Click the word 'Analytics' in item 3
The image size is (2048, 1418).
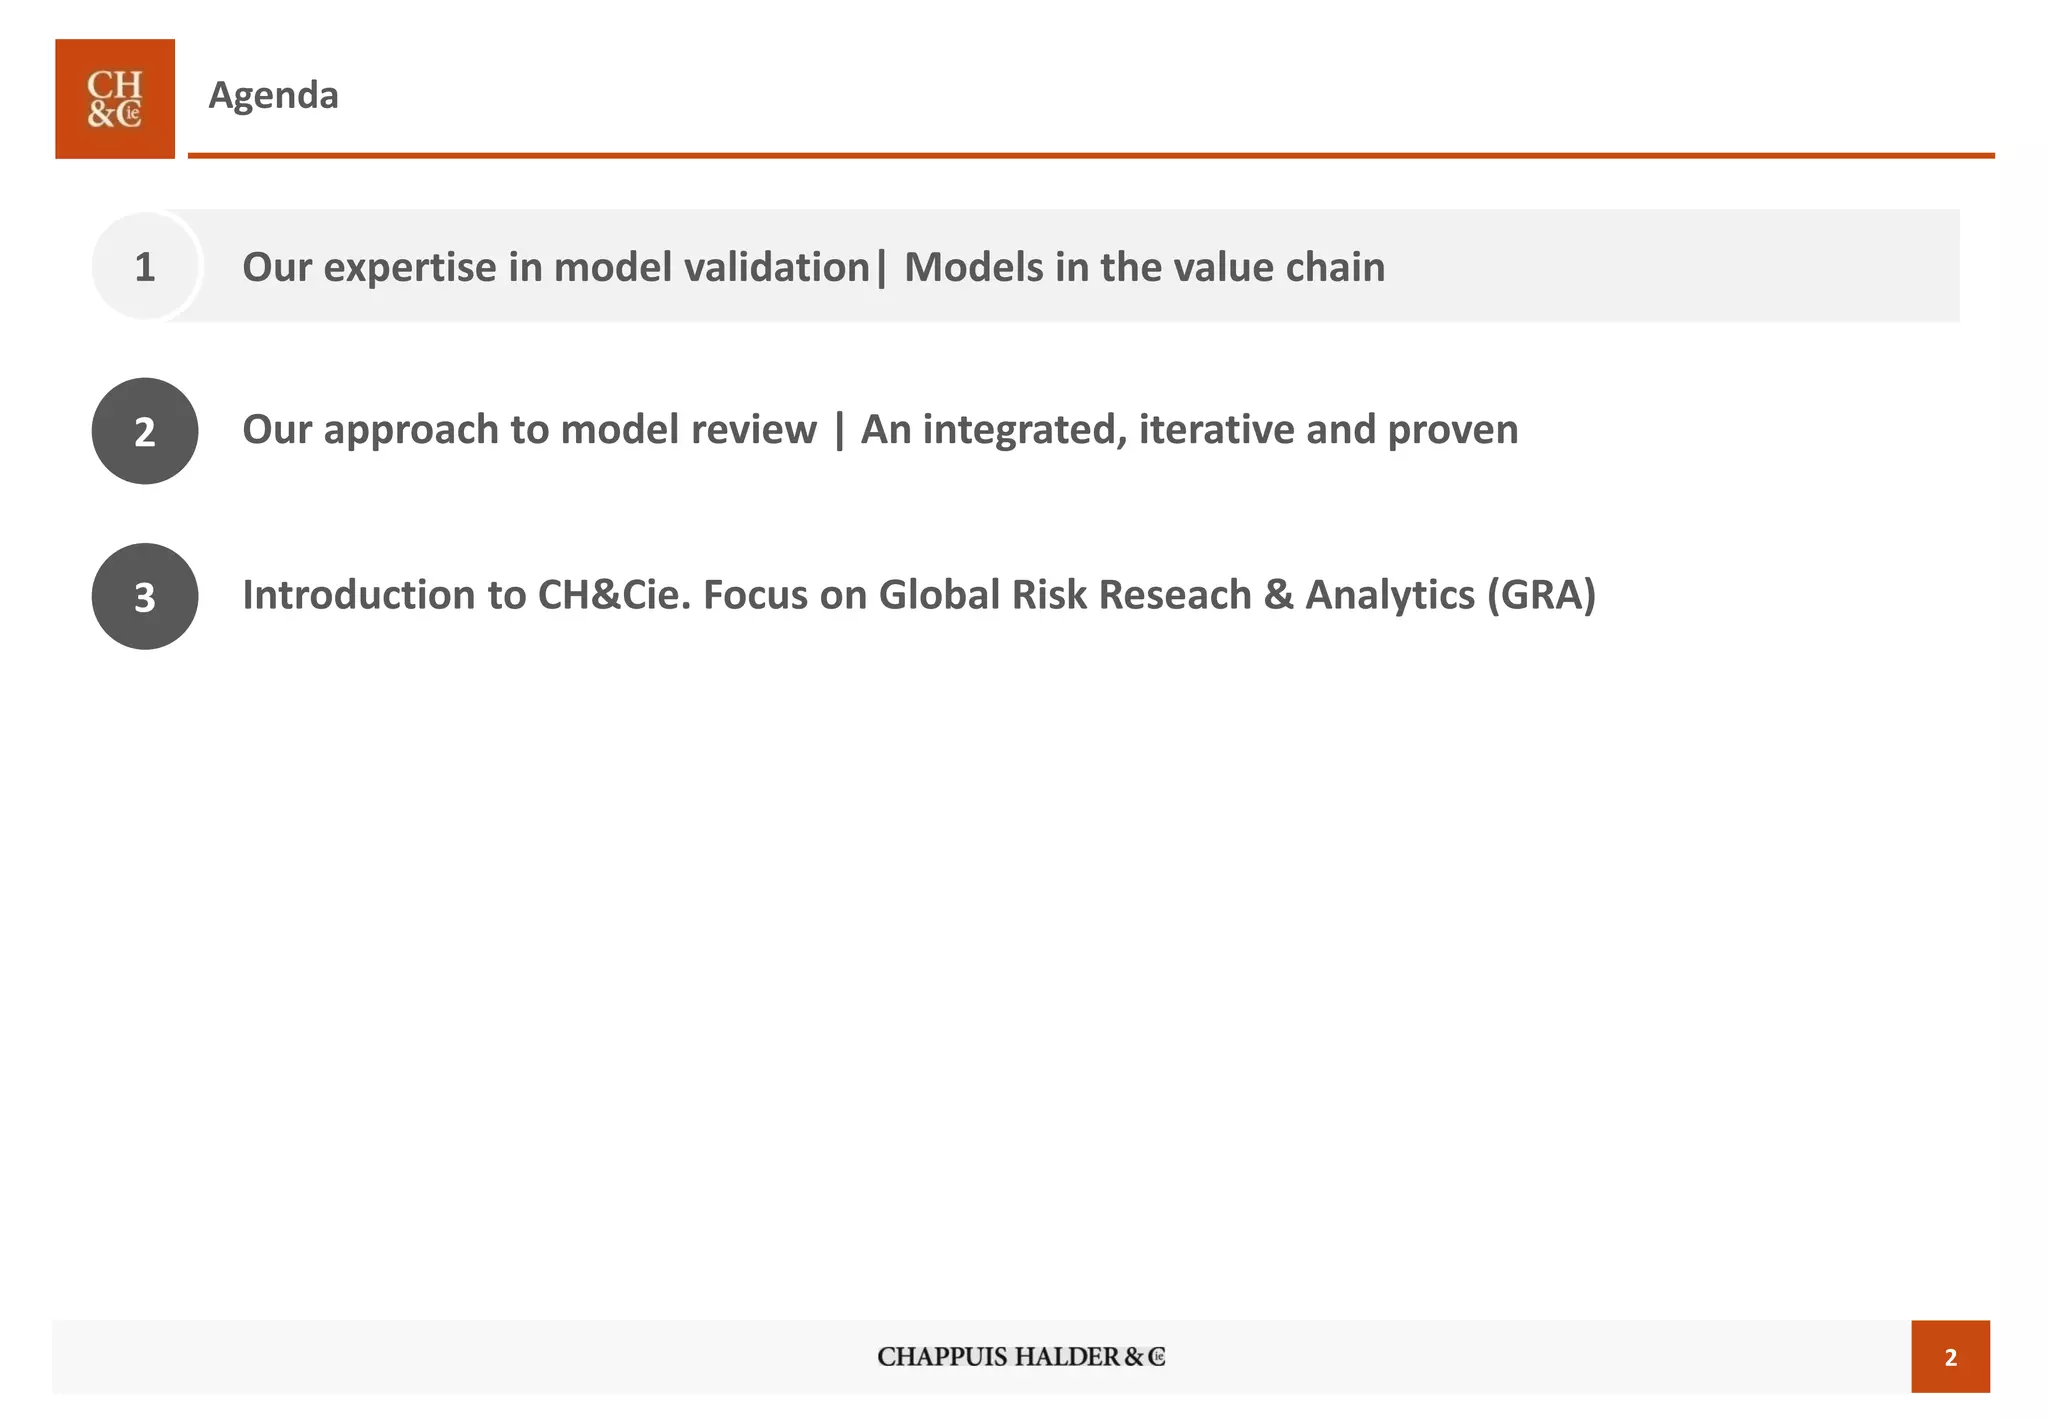[x=1390, y=595]
